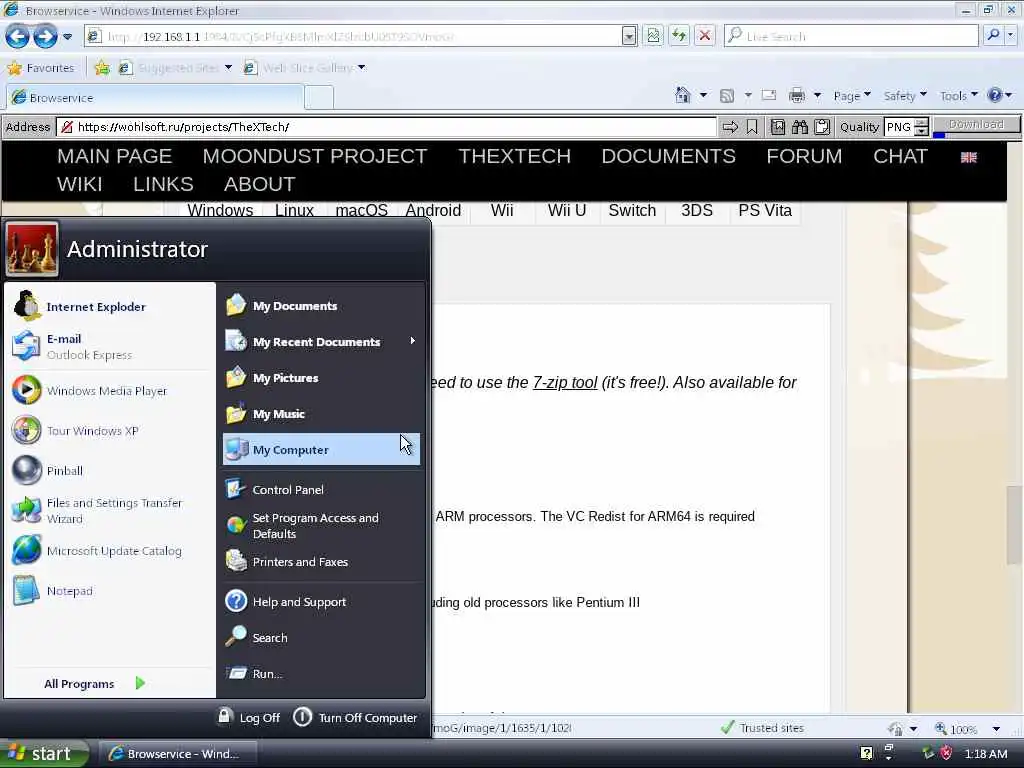Open the CHAT navigation item
The width and height of the screenshot is (1024, 768).
click(900, 156)
